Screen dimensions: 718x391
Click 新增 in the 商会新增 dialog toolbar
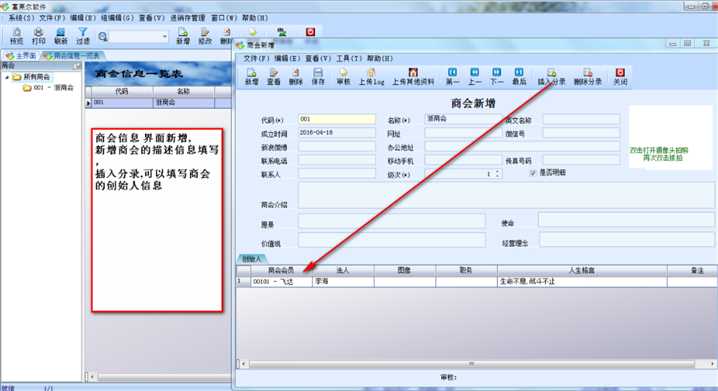click(x=251, y=76)
